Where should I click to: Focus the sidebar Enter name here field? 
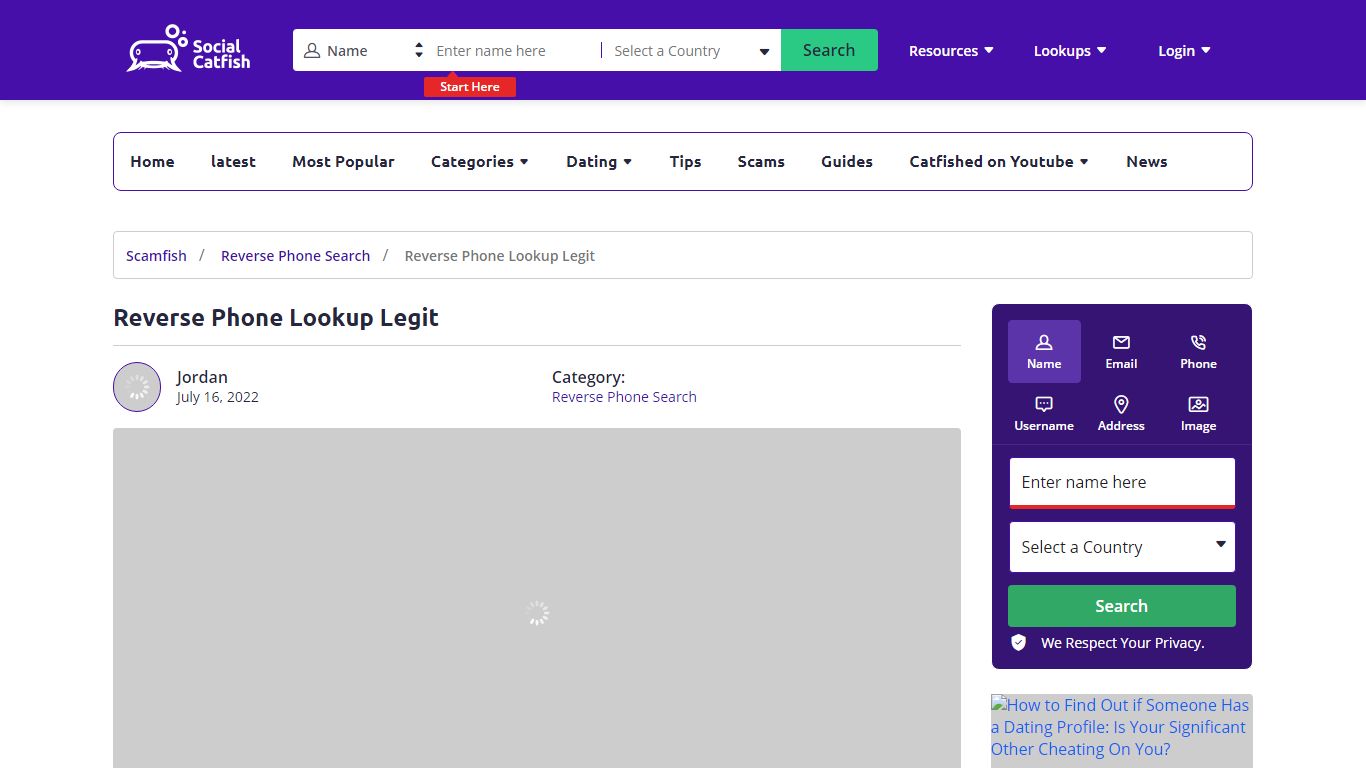(1122, 482)
